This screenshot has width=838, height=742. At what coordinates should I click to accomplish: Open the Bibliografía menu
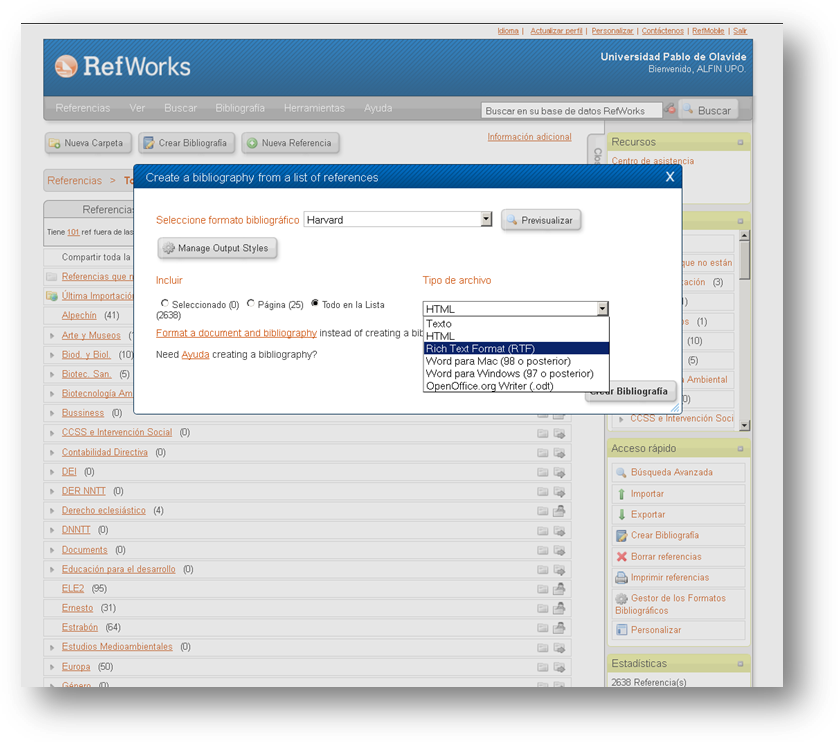tap(240, 108)
